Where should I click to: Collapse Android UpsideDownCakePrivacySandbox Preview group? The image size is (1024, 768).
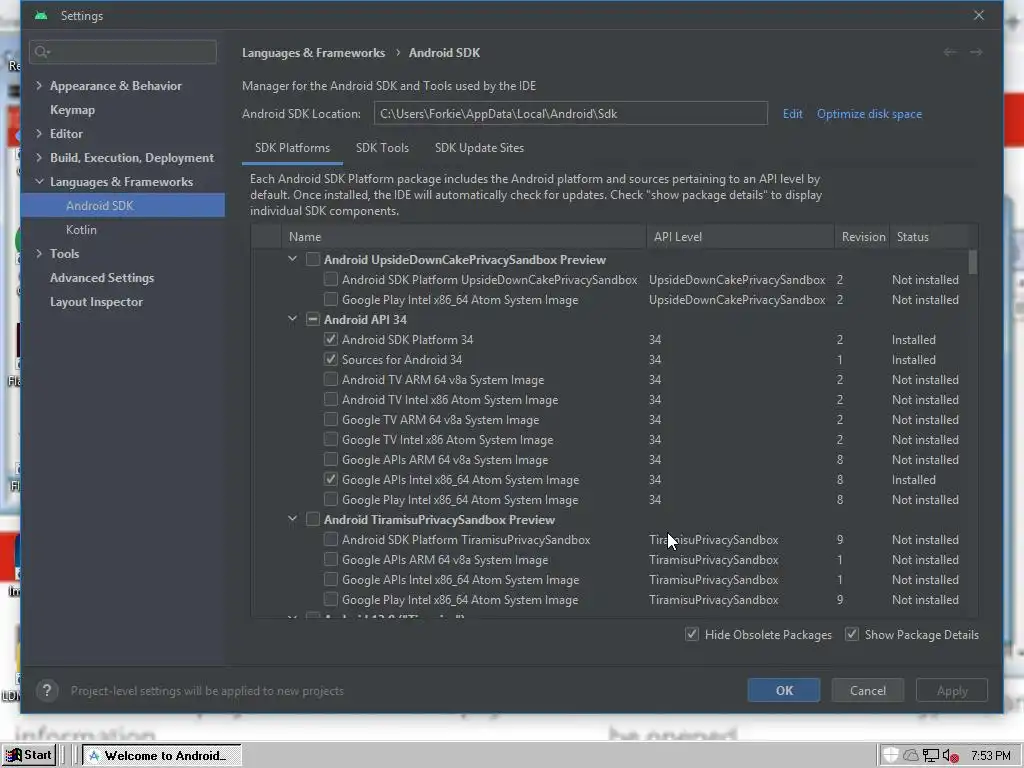pyautogui.click(x=293, y=259)
